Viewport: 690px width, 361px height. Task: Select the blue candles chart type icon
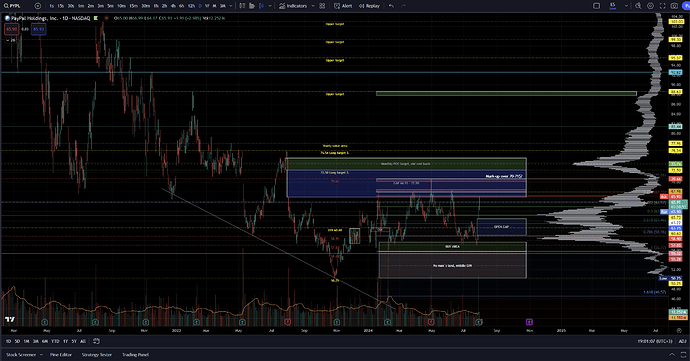261,6
